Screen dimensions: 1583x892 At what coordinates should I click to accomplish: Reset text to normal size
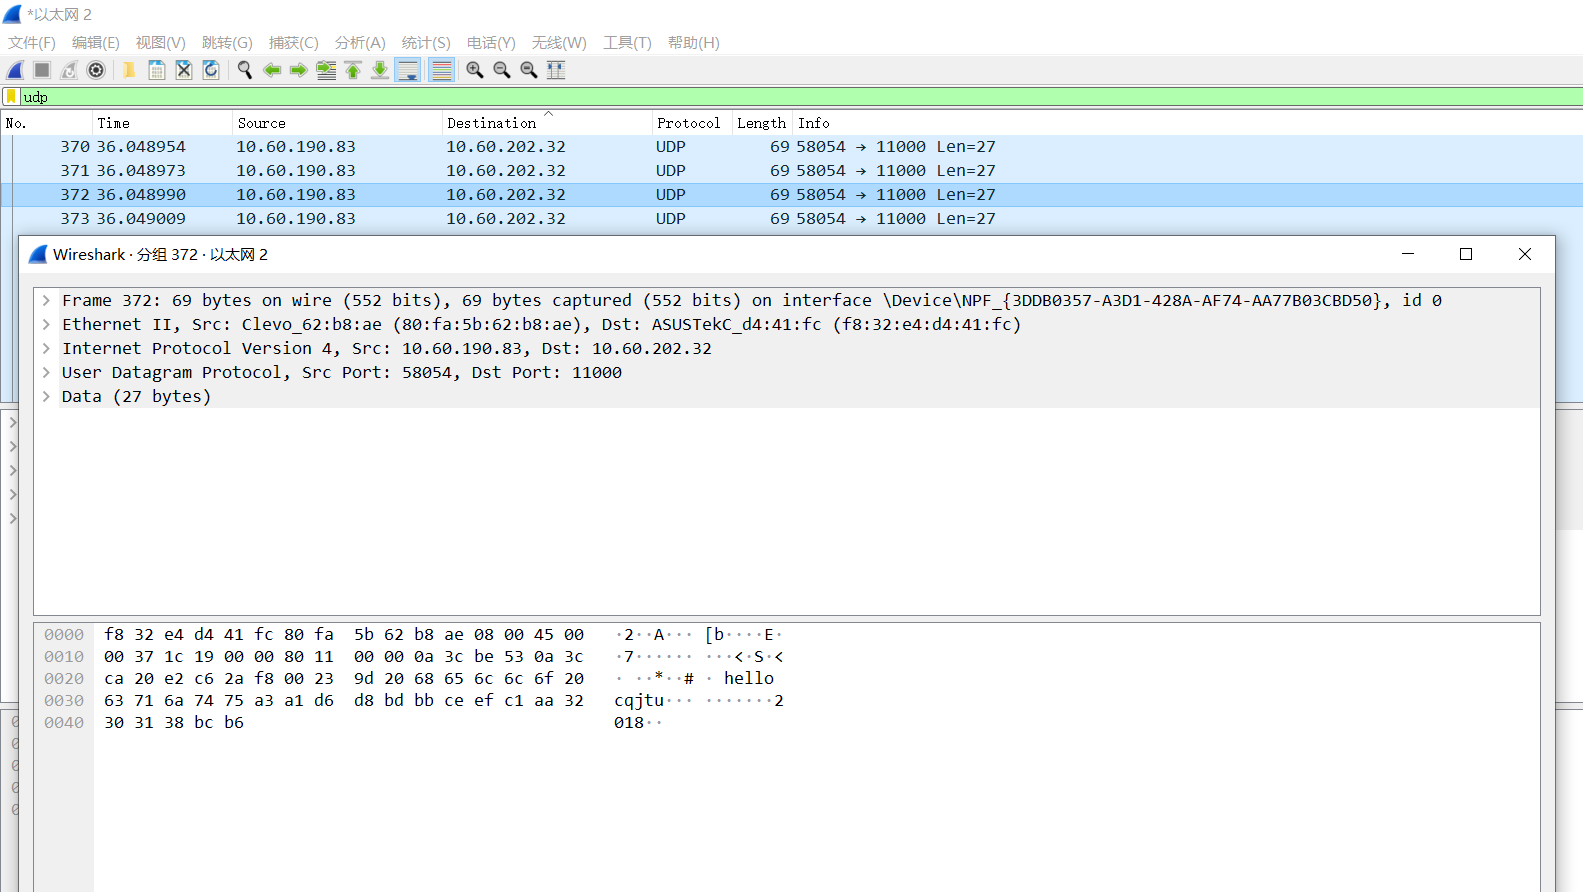(x=529, y=70)
